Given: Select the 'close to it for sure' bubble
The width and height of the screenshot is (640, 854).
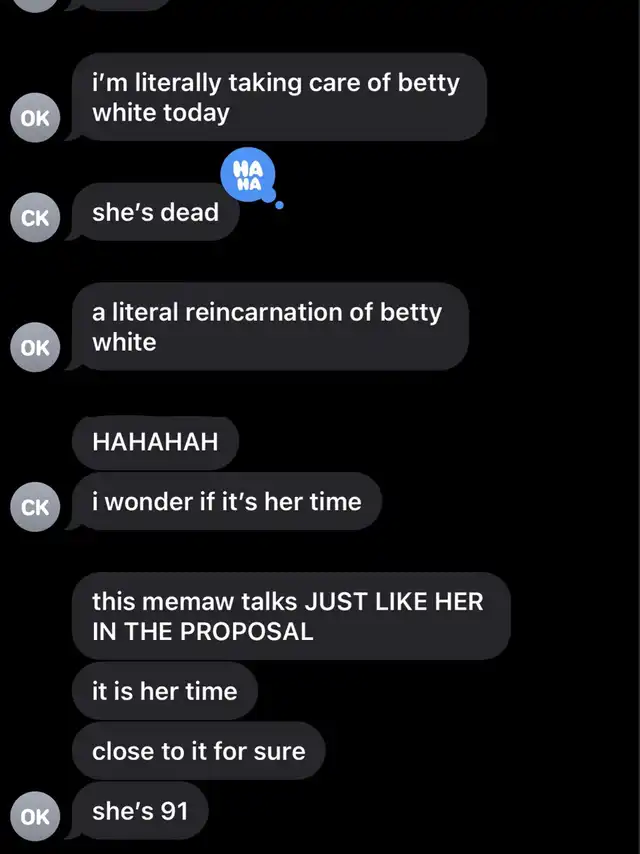Looking at the screenshot, I should (199, 751).
